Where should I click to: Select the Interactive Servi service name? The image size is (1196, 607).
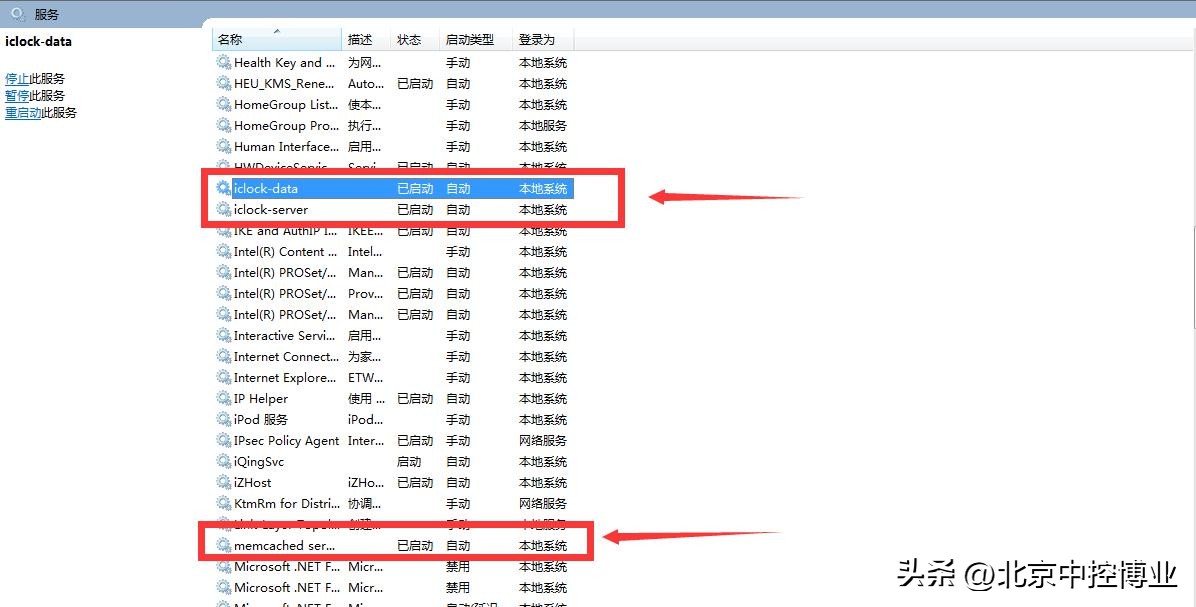click(x=285, y=336)
